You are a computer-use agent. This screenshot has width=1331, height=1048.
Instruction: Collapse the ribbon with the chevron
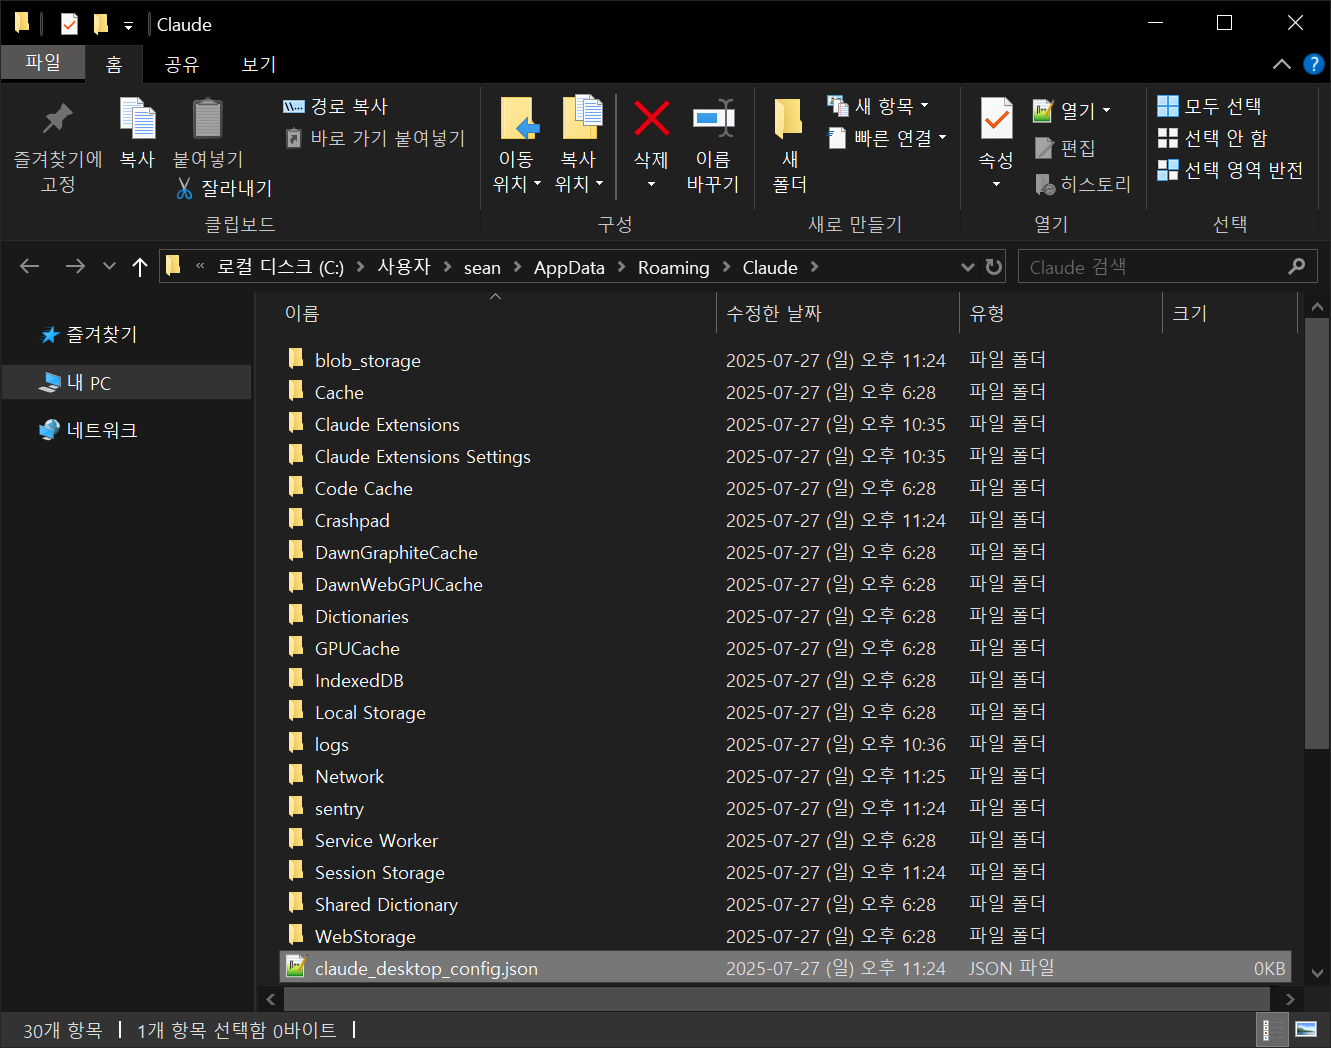coord(1281,64)
